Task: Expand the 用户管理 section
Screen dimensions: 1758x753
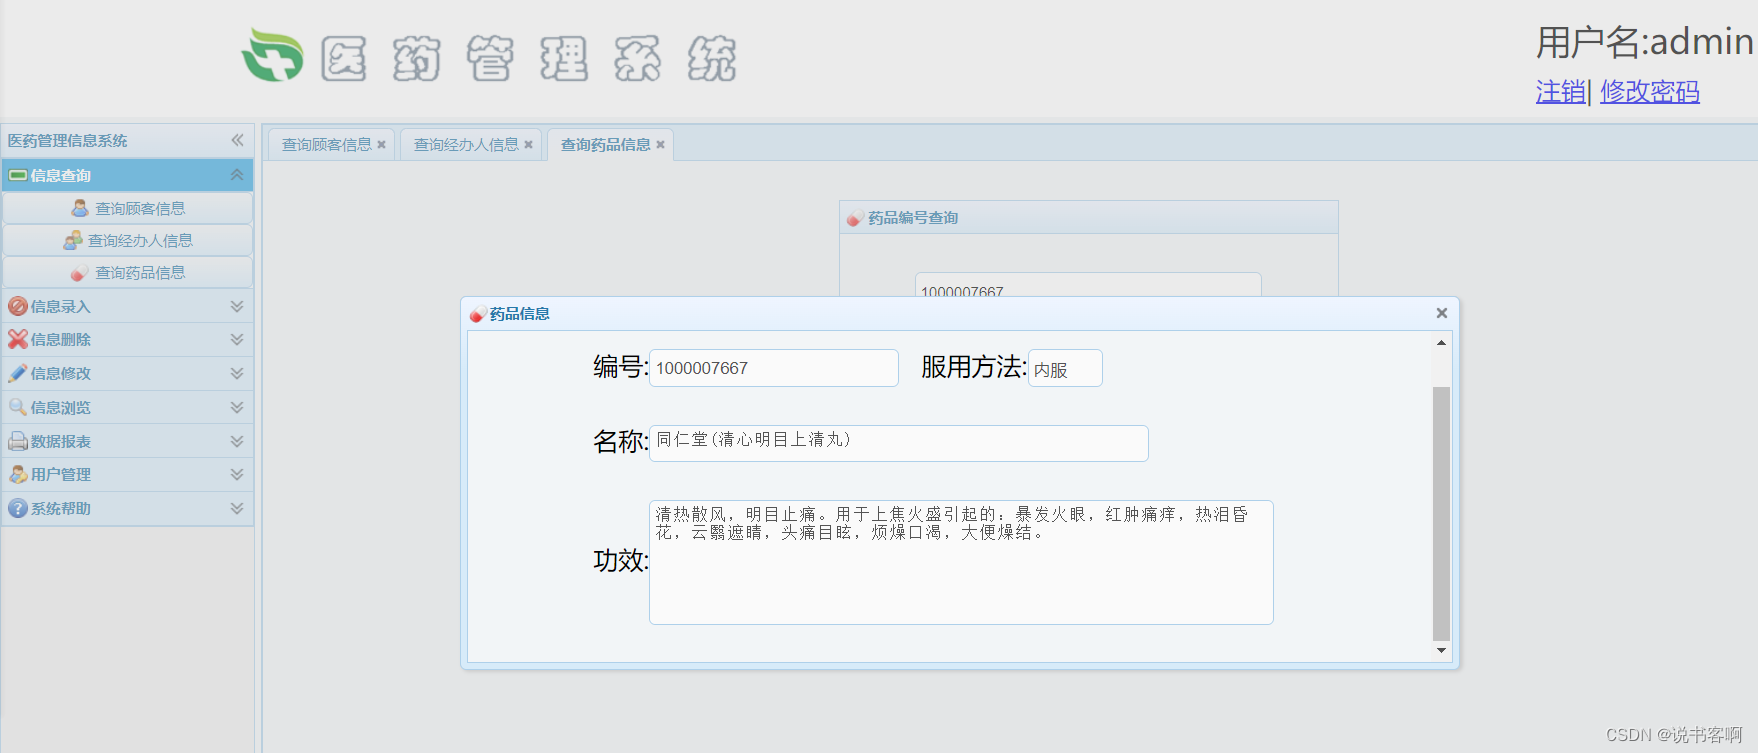Action: [237, 474]
